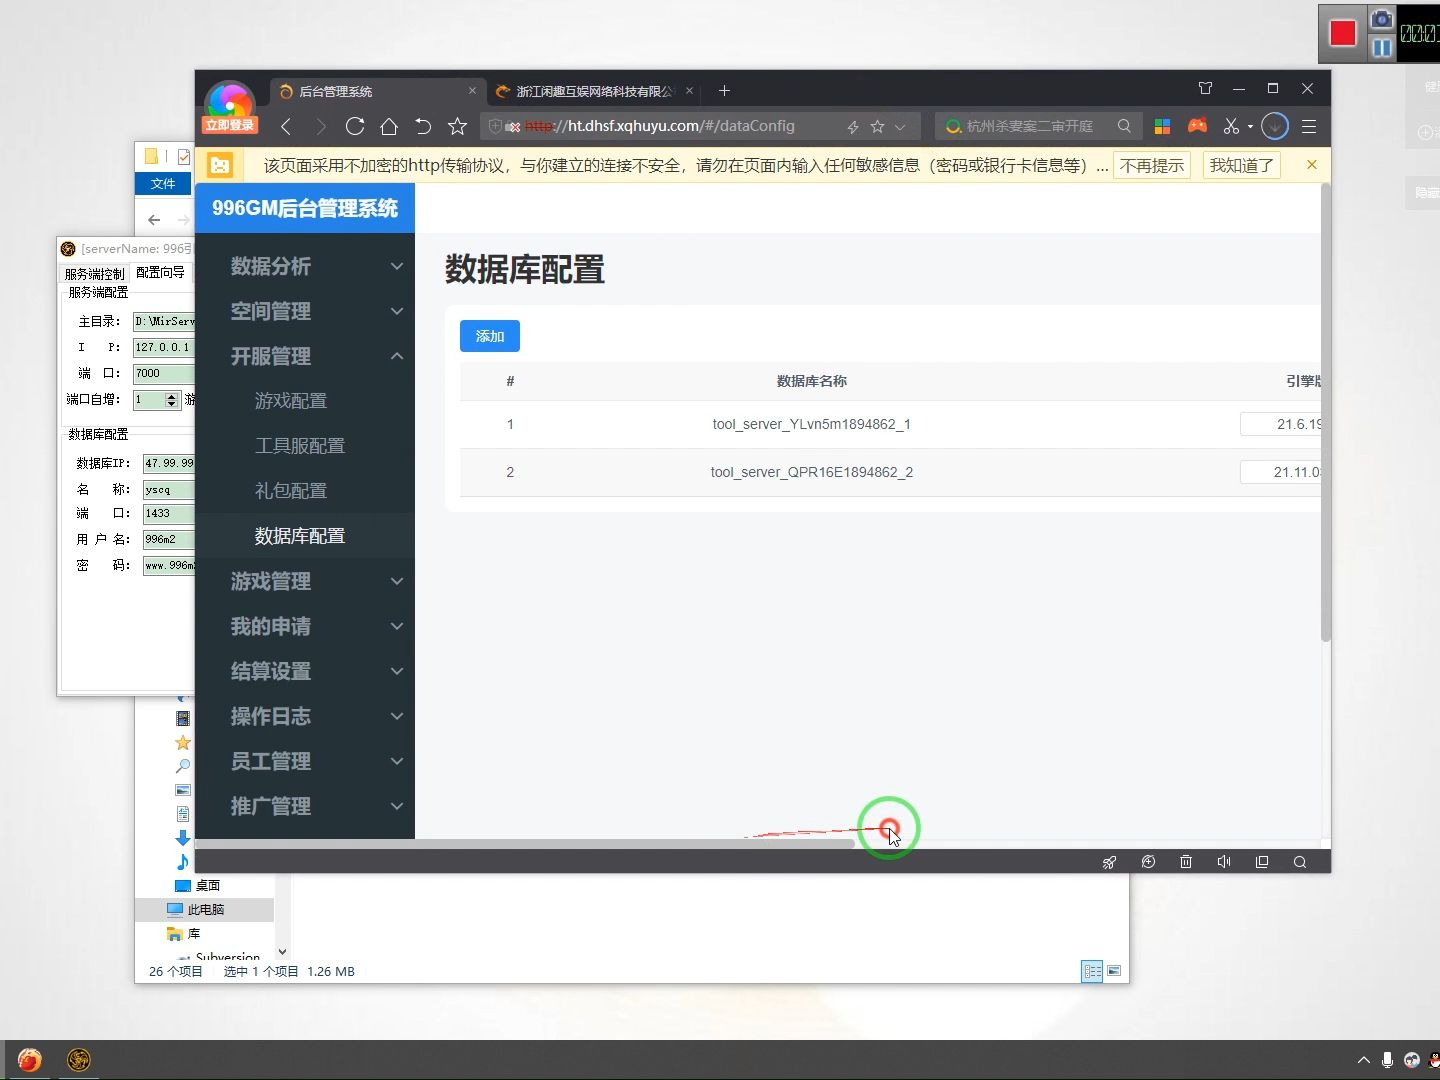Click the 端口 field showing 7000

pyautogui.click(x=164, y=373)
